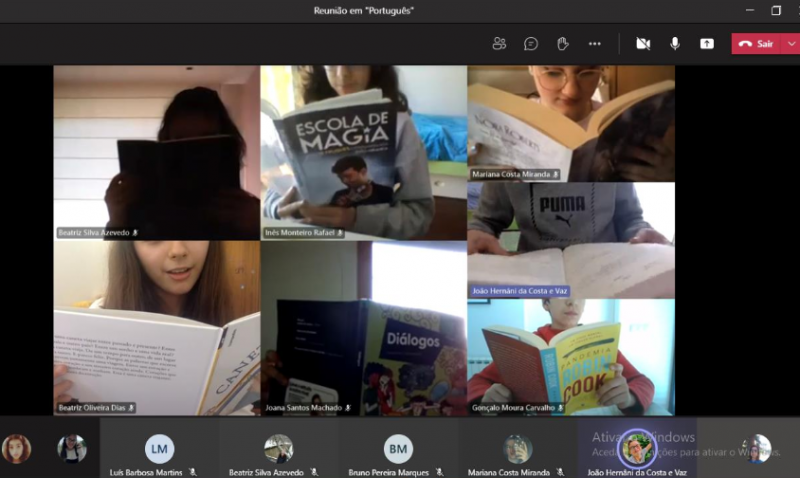
Task: Click João Hernâni da Costa e Vaz avatar
Action: [x=636, y=449]
